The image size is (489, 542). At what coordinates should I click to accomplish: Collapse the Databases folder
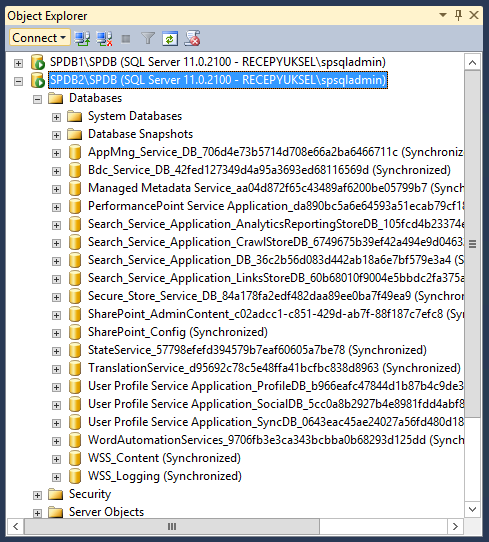point(37,99)
